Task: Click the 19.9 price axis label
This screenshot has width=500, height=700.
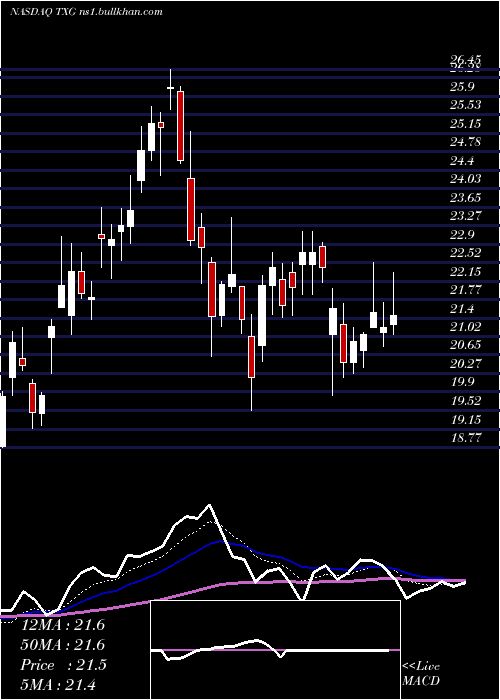Action: [462, 382]
